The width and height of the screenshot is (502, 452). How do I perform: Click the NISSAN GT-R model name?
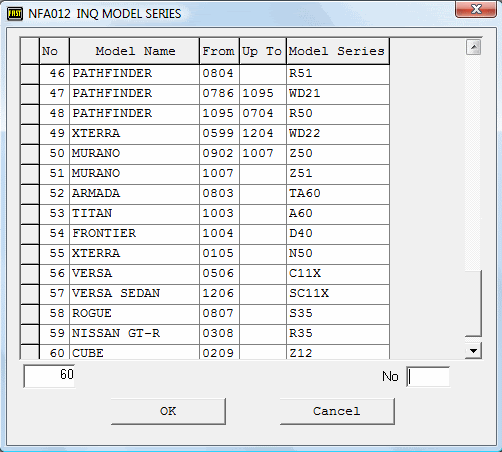tap(116, 333)
